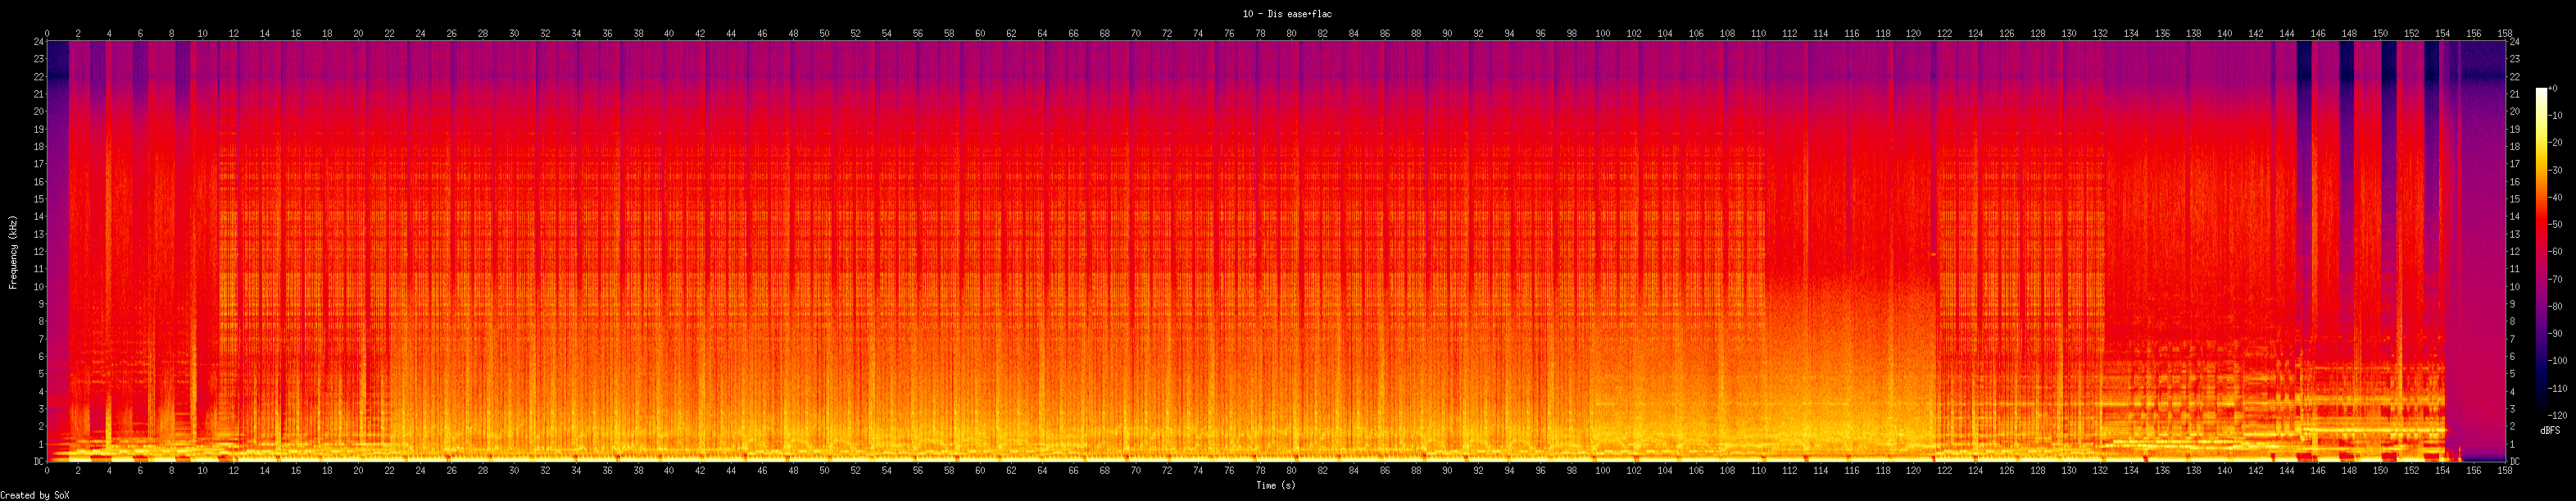Image resolution: width=2576 pixels, height=501 pixels.
Task: Click the DC label on left axis
Action: (x=38, y=461)
